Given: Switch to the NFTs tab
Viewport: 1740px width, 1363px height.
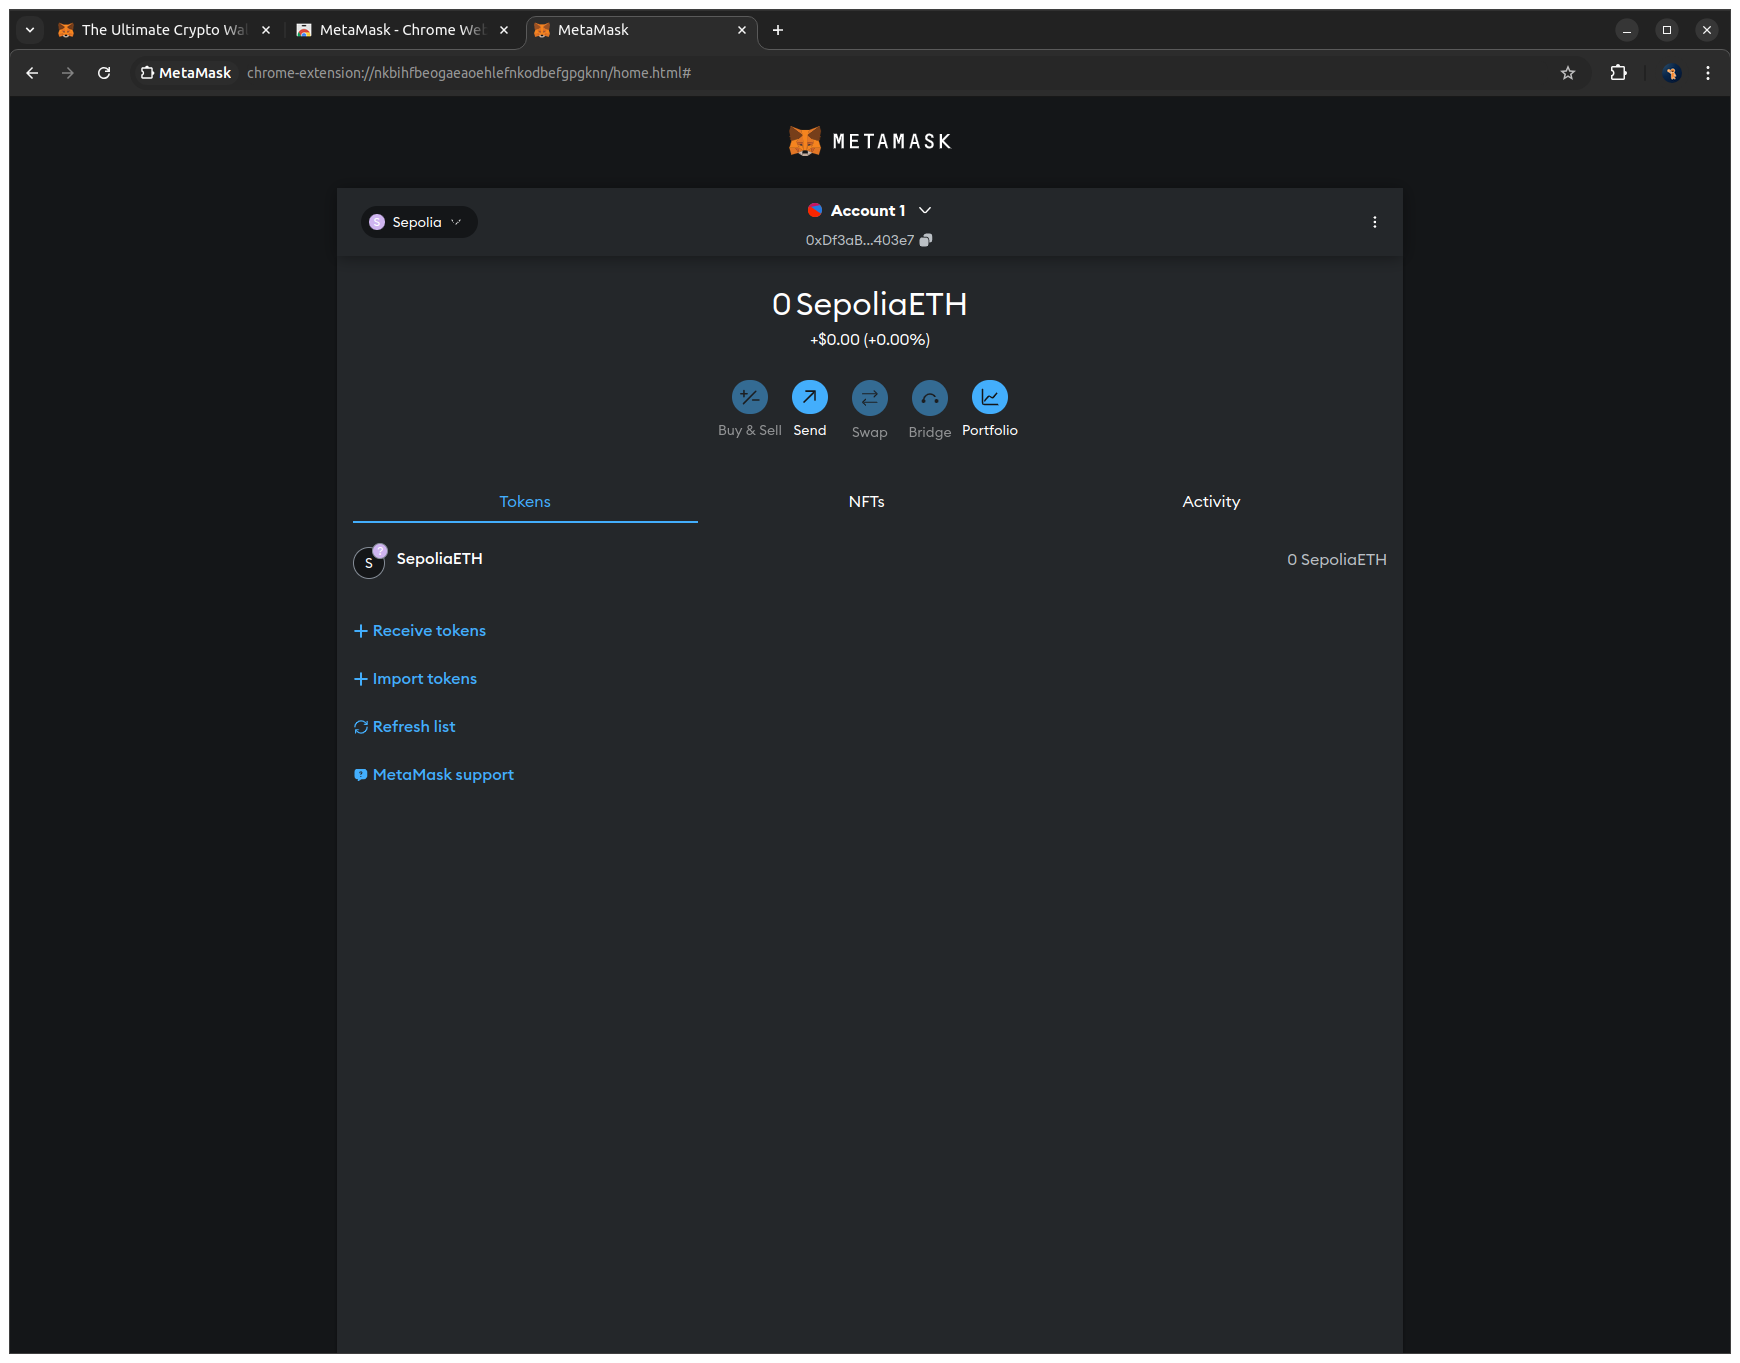Looking at the screenshot, I should (x=867, y=502).
